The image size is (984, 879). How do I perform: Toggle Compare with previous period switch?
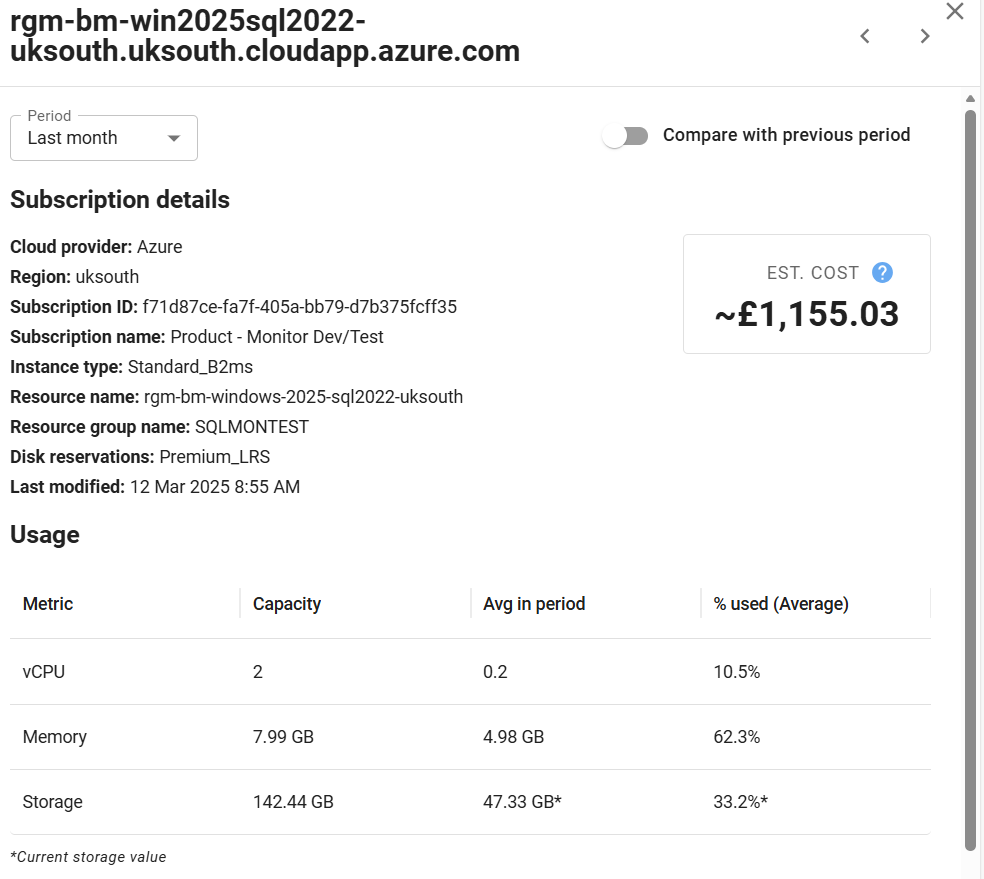click(x=626, y=136)
